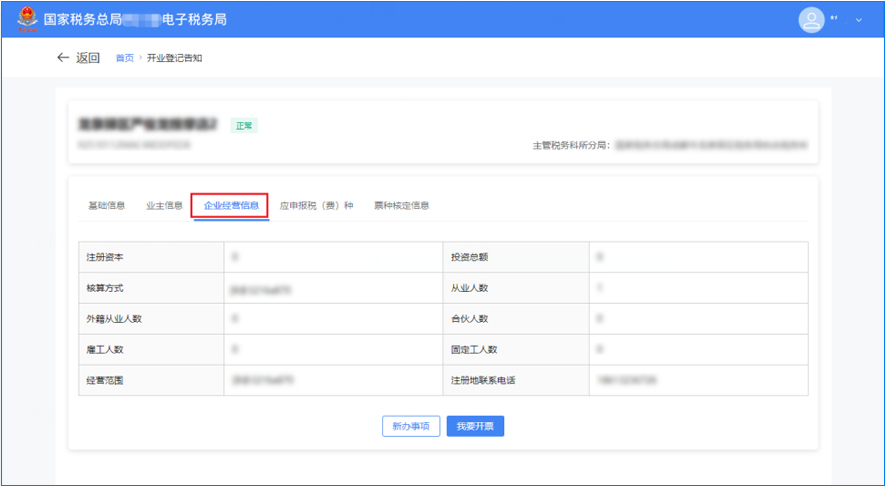
Task: Click the 主管税务科所分局 label
Action: [570, 145]
